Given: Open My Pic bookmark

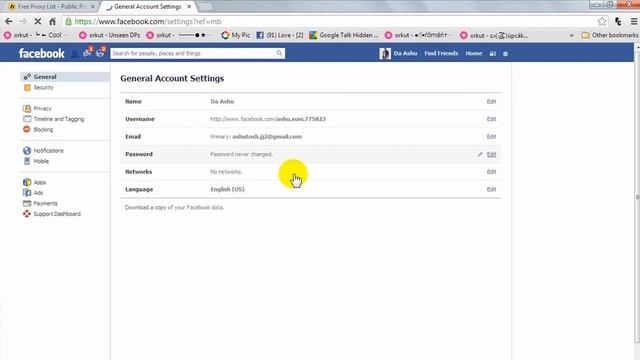Looking at the screenshot, I should click(236, 36).
